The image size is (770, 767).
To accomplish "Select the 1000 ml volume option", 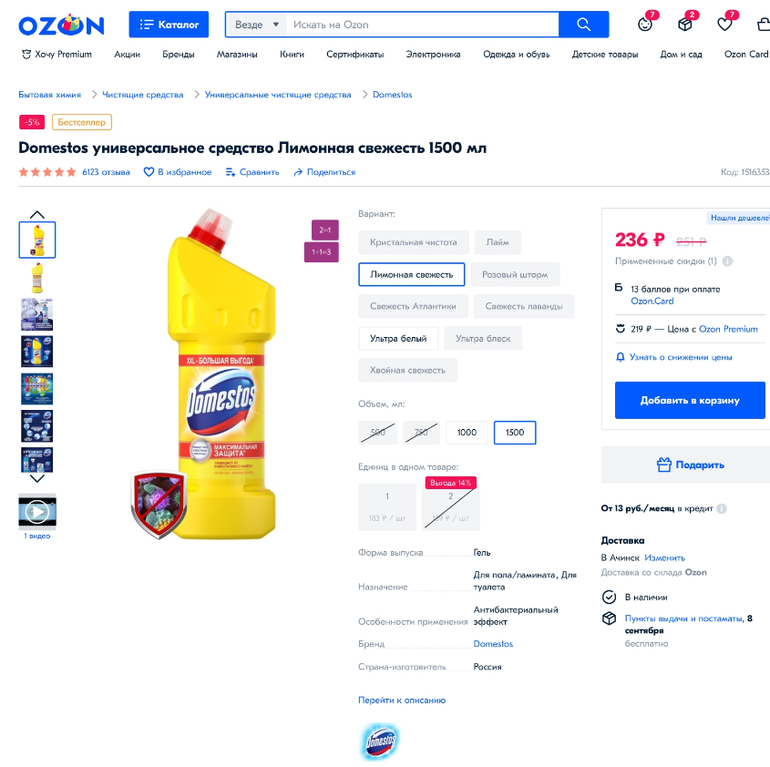I will pyautogui.click(x=467, y=433).
